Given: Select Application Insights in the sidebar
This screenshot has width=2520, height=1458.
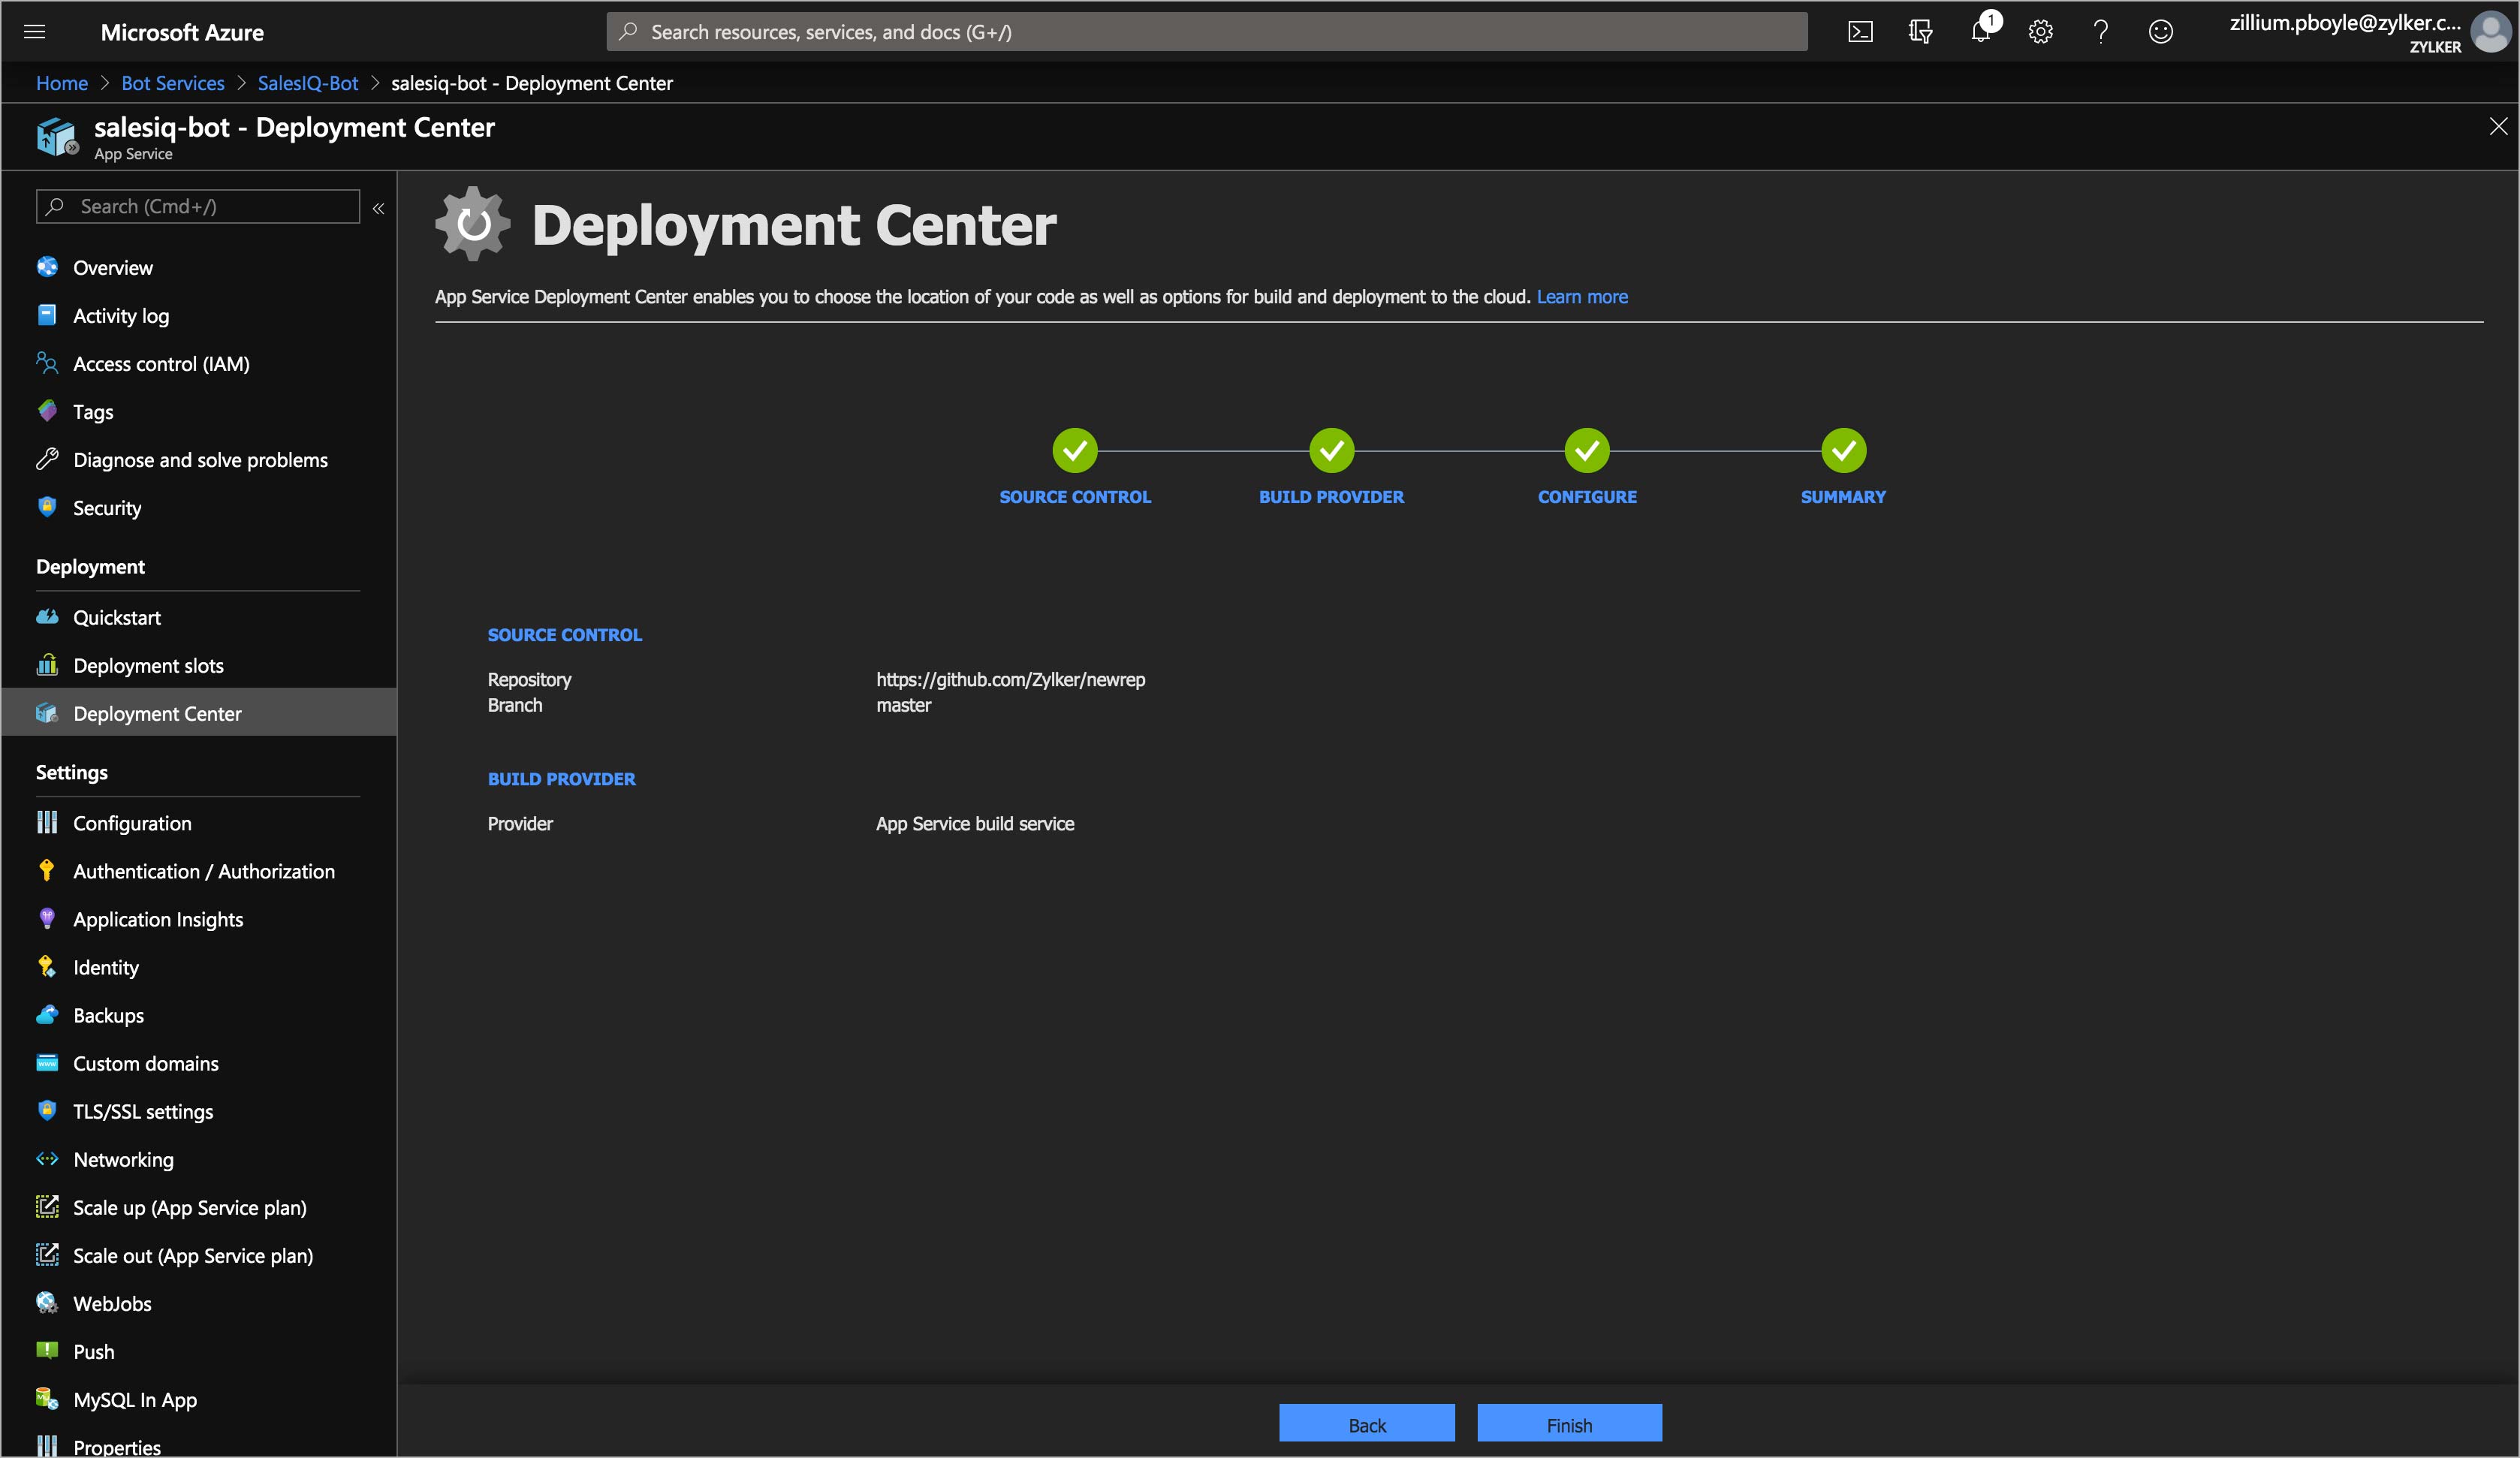Looking at the screenshot, I should point(158,919).
